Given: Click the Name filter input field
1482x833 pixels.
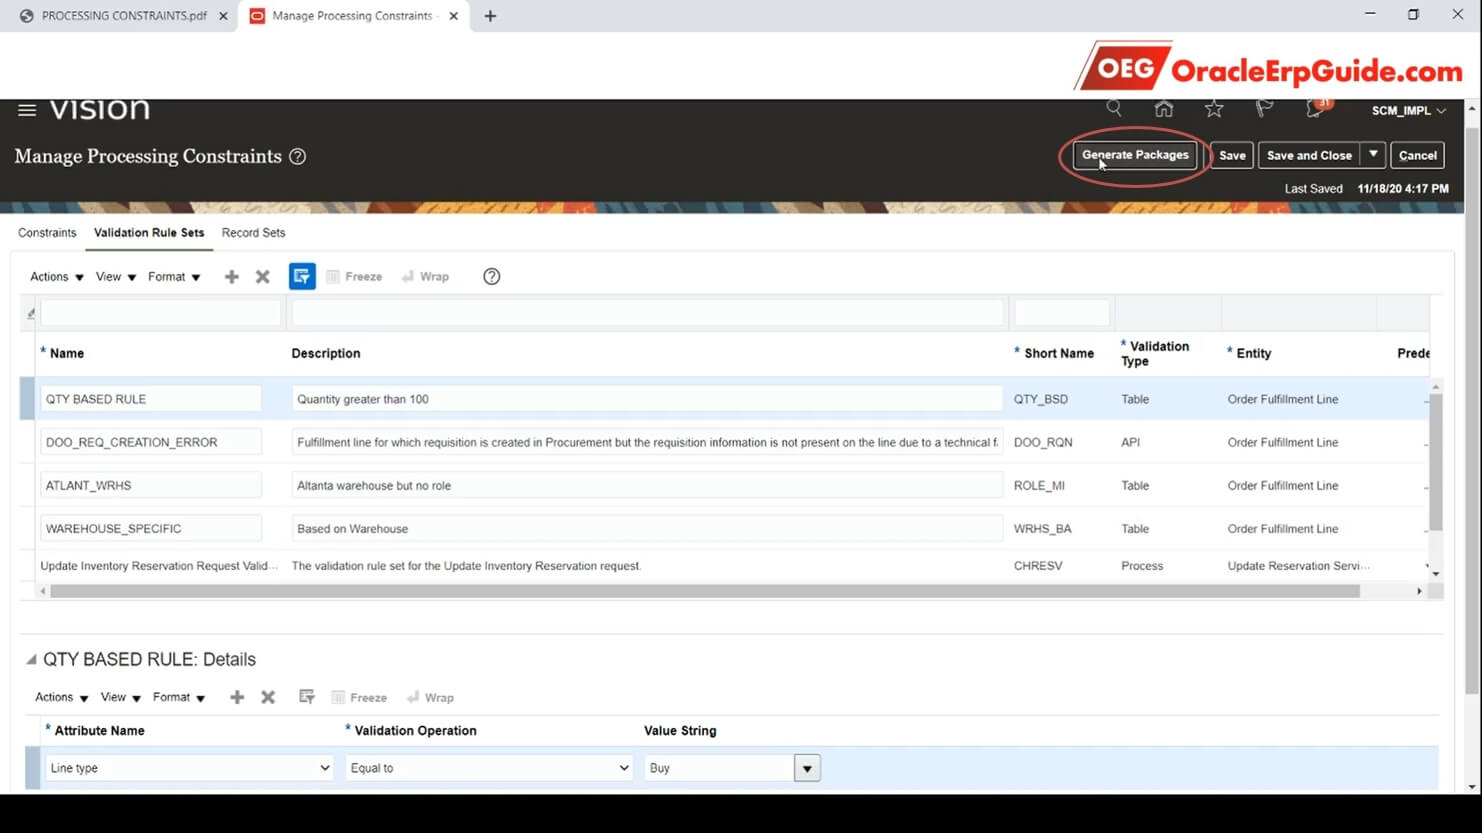Looking at the screenshot, I should [161, 313].
